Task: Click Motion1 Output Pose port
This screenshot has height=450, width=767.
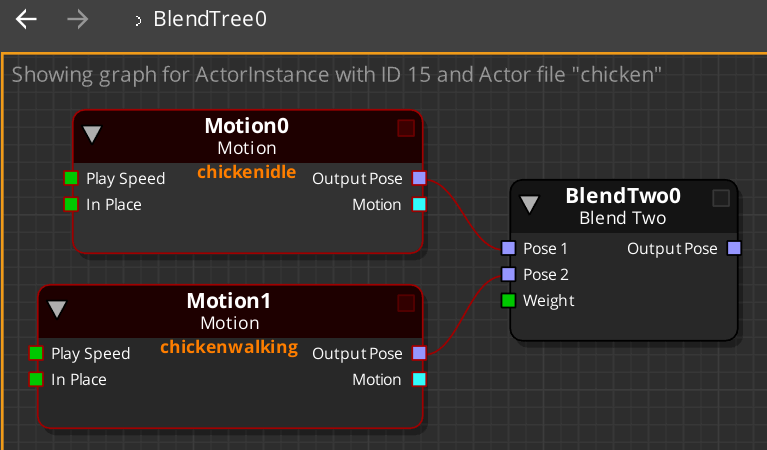Action: tap(419, 353)
